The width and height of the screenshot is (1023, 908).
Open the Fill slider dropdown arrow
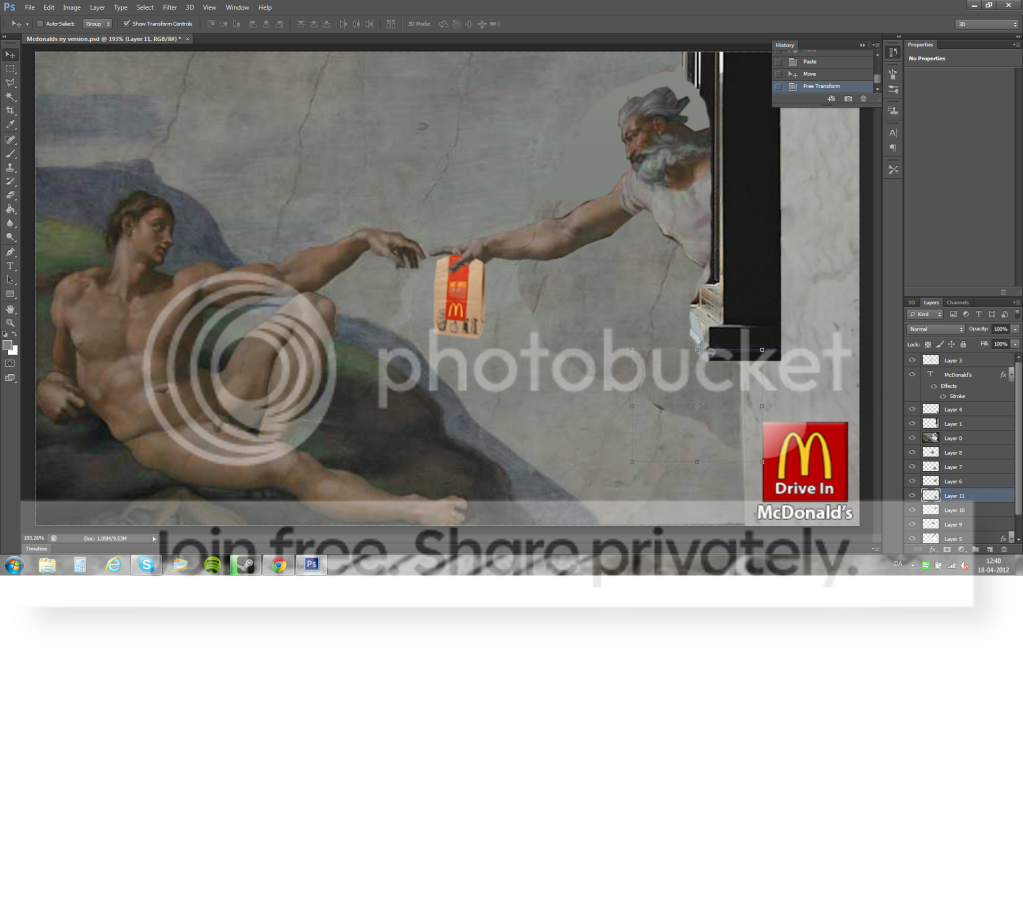pos(1015,344)
